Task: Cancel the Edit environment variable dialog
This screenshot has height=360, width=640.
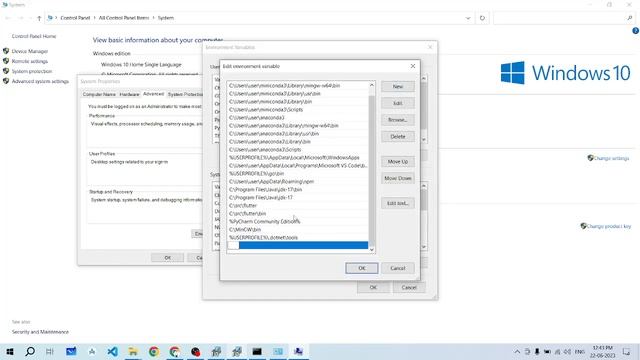Action: [398, 268]
